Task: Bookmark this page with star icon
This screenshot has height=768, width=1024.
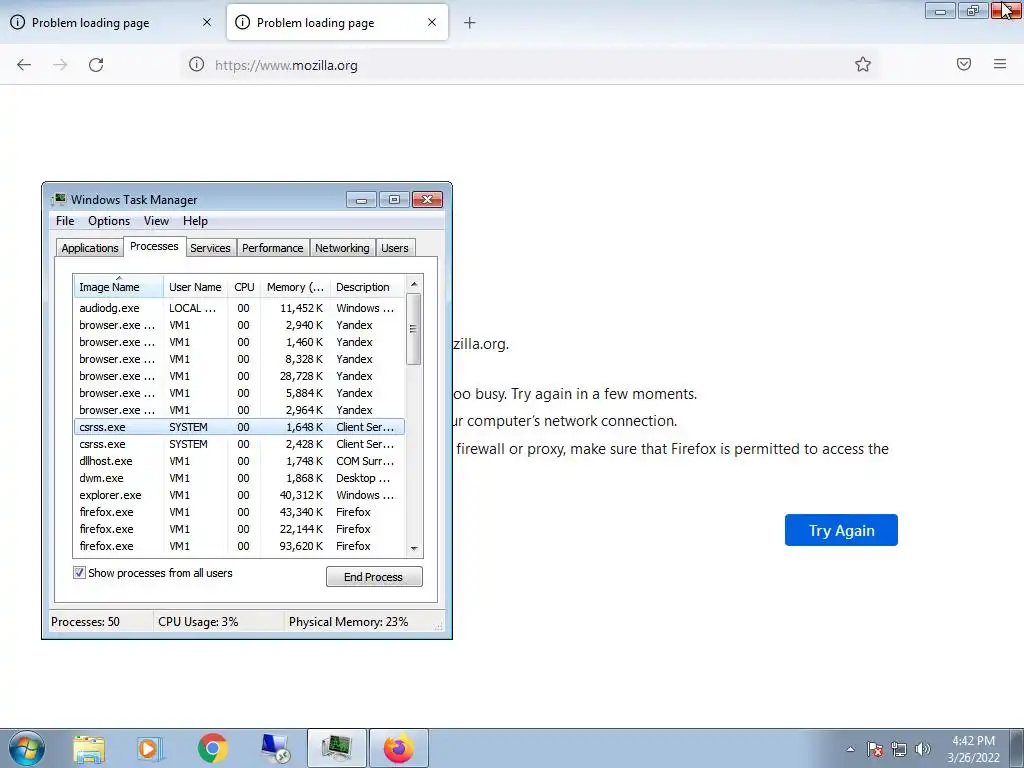Action: pos(863,64)
